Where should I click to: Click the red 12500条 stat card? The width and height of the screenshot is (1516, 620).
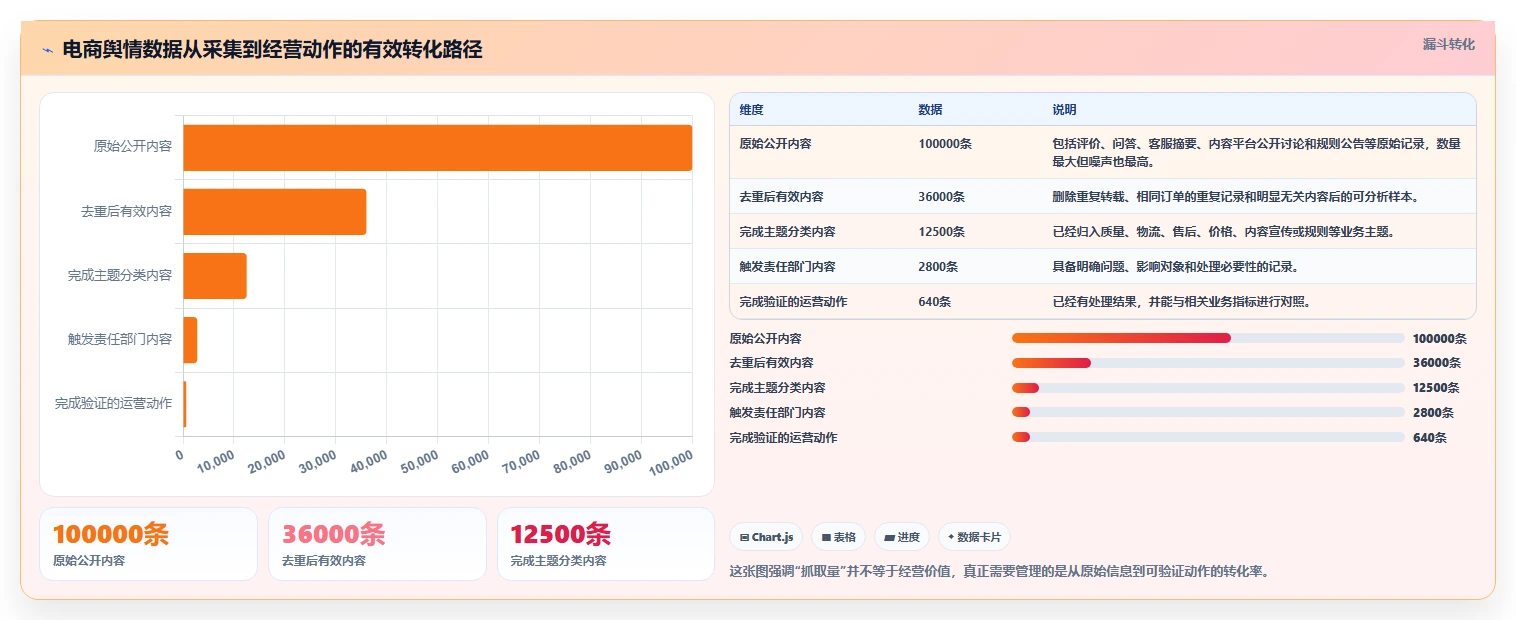tap(606, 544)
